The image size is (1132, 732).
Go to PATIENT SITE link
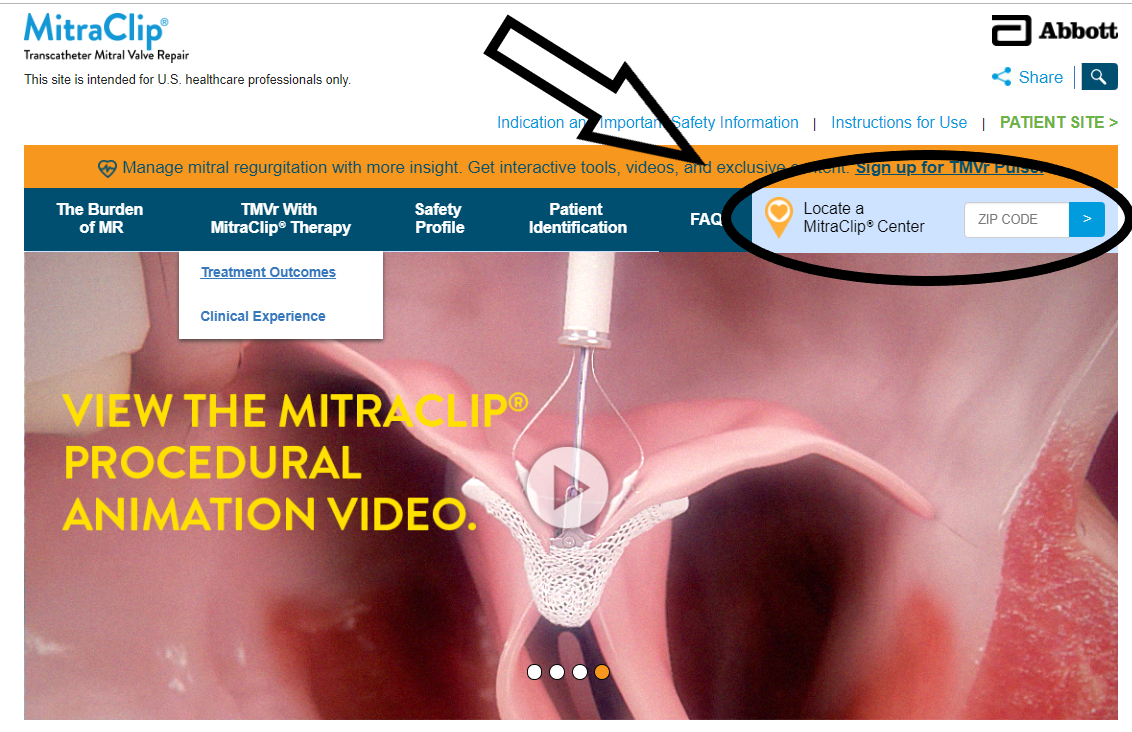(1058, 123)
